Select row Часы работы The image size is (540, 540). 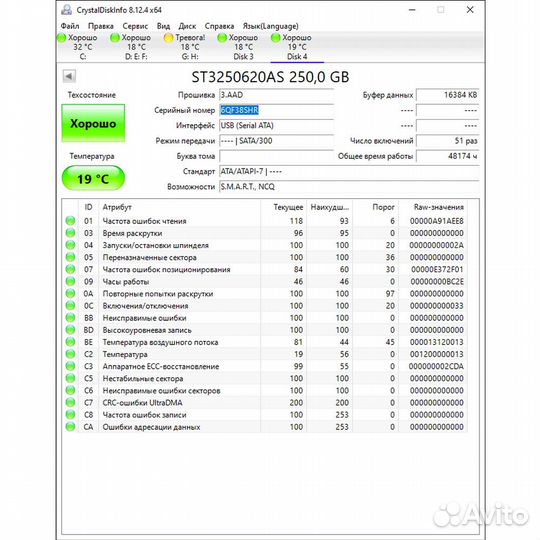click(264, 281)
